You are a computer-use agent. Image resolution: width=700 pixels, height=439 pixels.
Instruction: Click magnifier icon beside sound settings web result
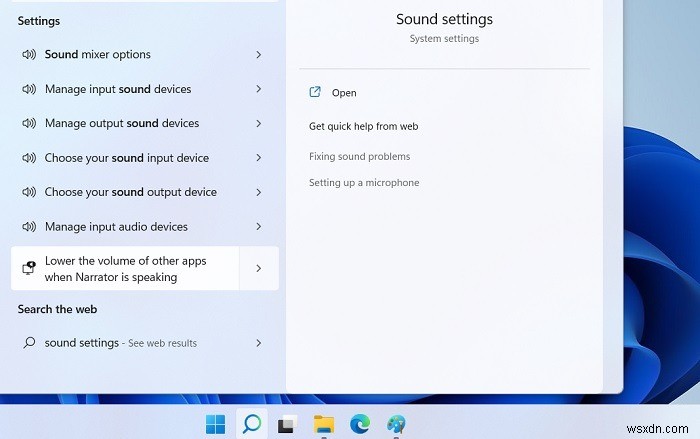click(x=29, y=343)
